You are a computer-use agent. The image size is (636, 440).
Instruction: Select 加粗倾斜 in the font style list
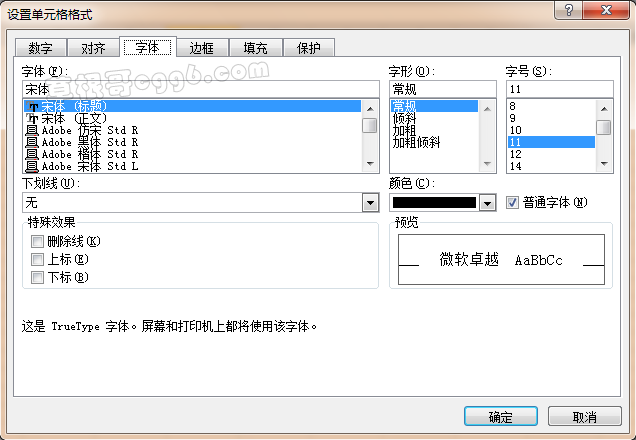click(x=416, y=142)
